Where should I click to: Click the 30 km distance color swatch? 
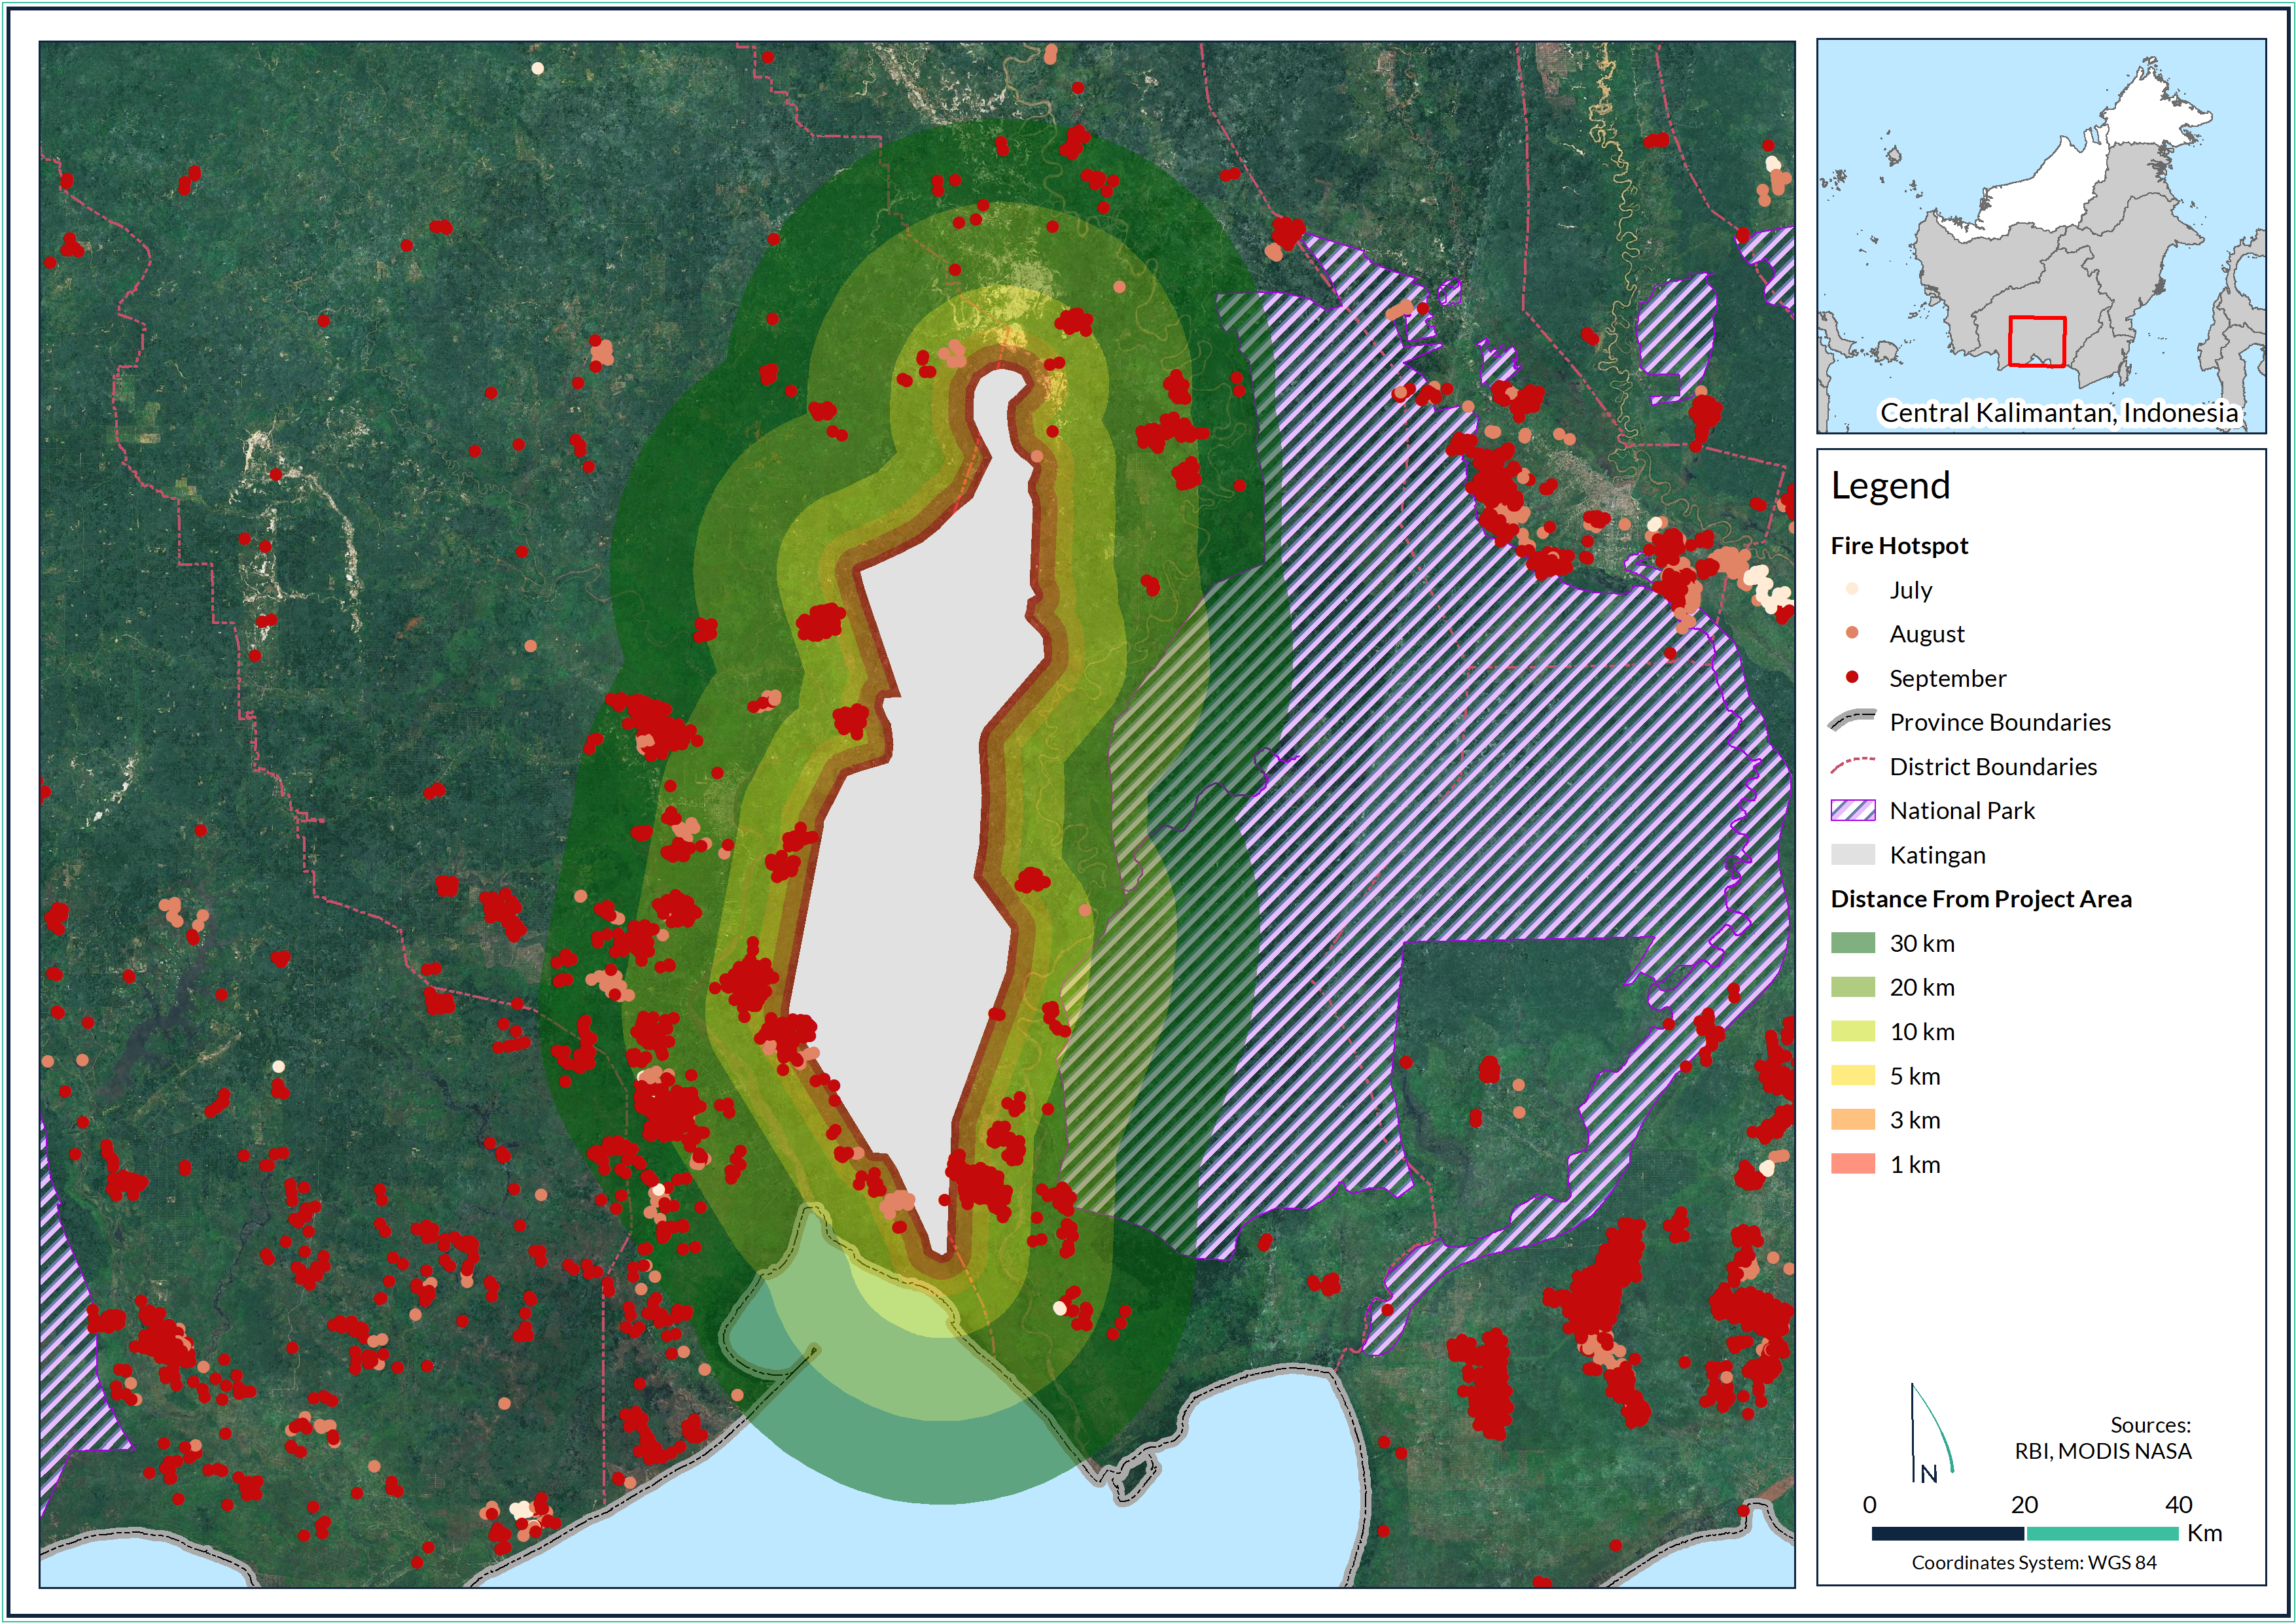pyautogui.click(x=1852, y=942)
